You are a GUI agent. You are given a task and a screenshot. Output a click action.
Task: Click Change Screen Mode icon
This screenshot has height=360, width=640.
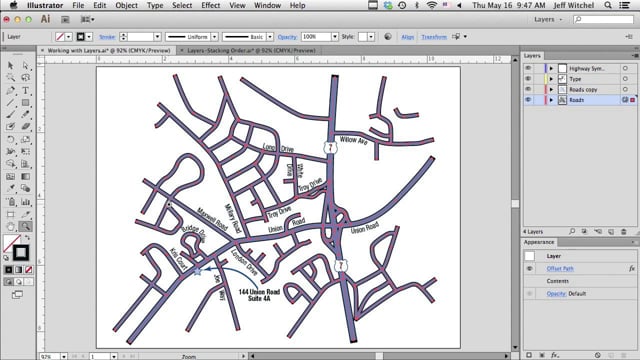(17, 294)
